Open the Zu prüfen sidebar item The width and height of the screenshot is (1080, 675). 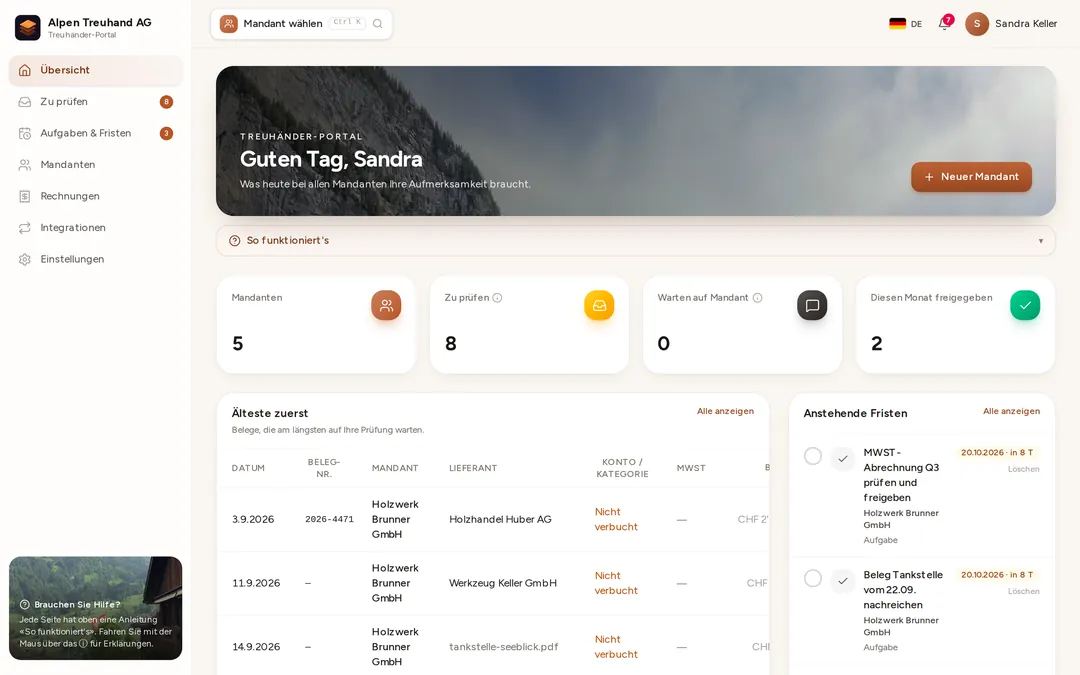pyautogui.click(x=96, y=102)
